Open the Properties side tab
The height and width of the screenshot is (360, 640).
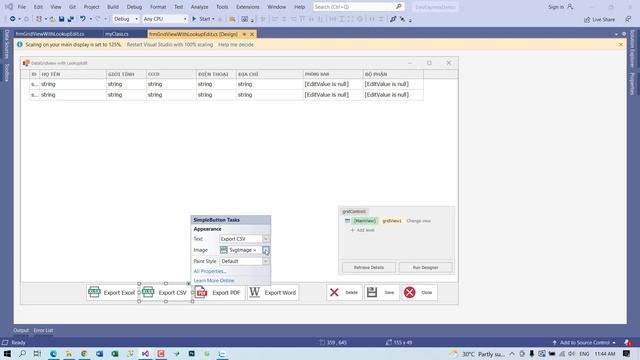point(632,84)
